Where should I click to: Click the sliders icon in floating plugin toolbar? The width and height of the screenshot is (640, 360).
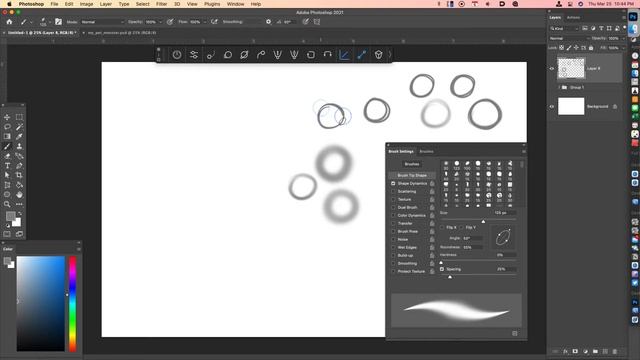coord(194,55)
